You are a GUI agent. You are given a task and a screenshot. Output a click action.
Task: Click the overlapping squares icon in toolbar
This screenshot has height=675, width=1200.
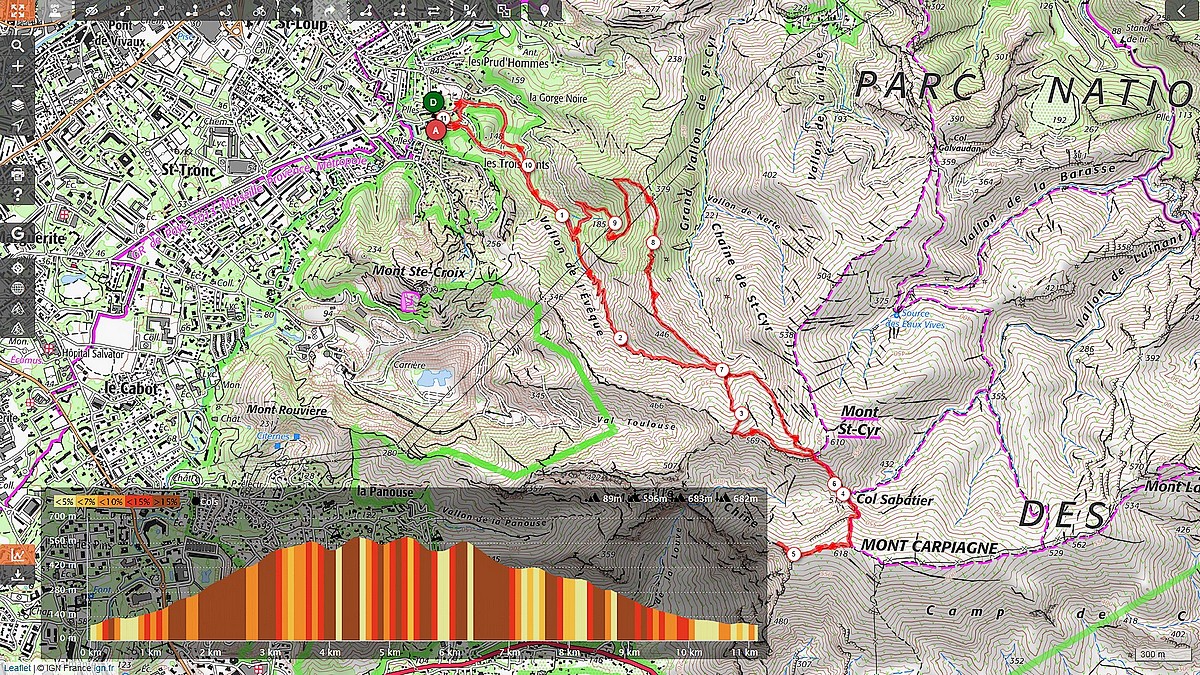[x=503, y=10]
